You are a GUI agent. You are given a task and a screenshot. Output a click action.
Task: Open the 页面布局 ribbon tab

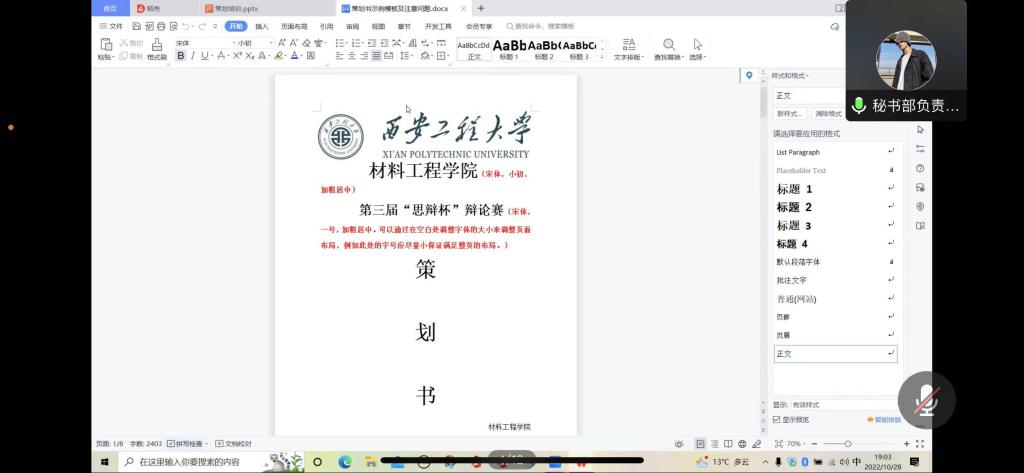[294, 26]
